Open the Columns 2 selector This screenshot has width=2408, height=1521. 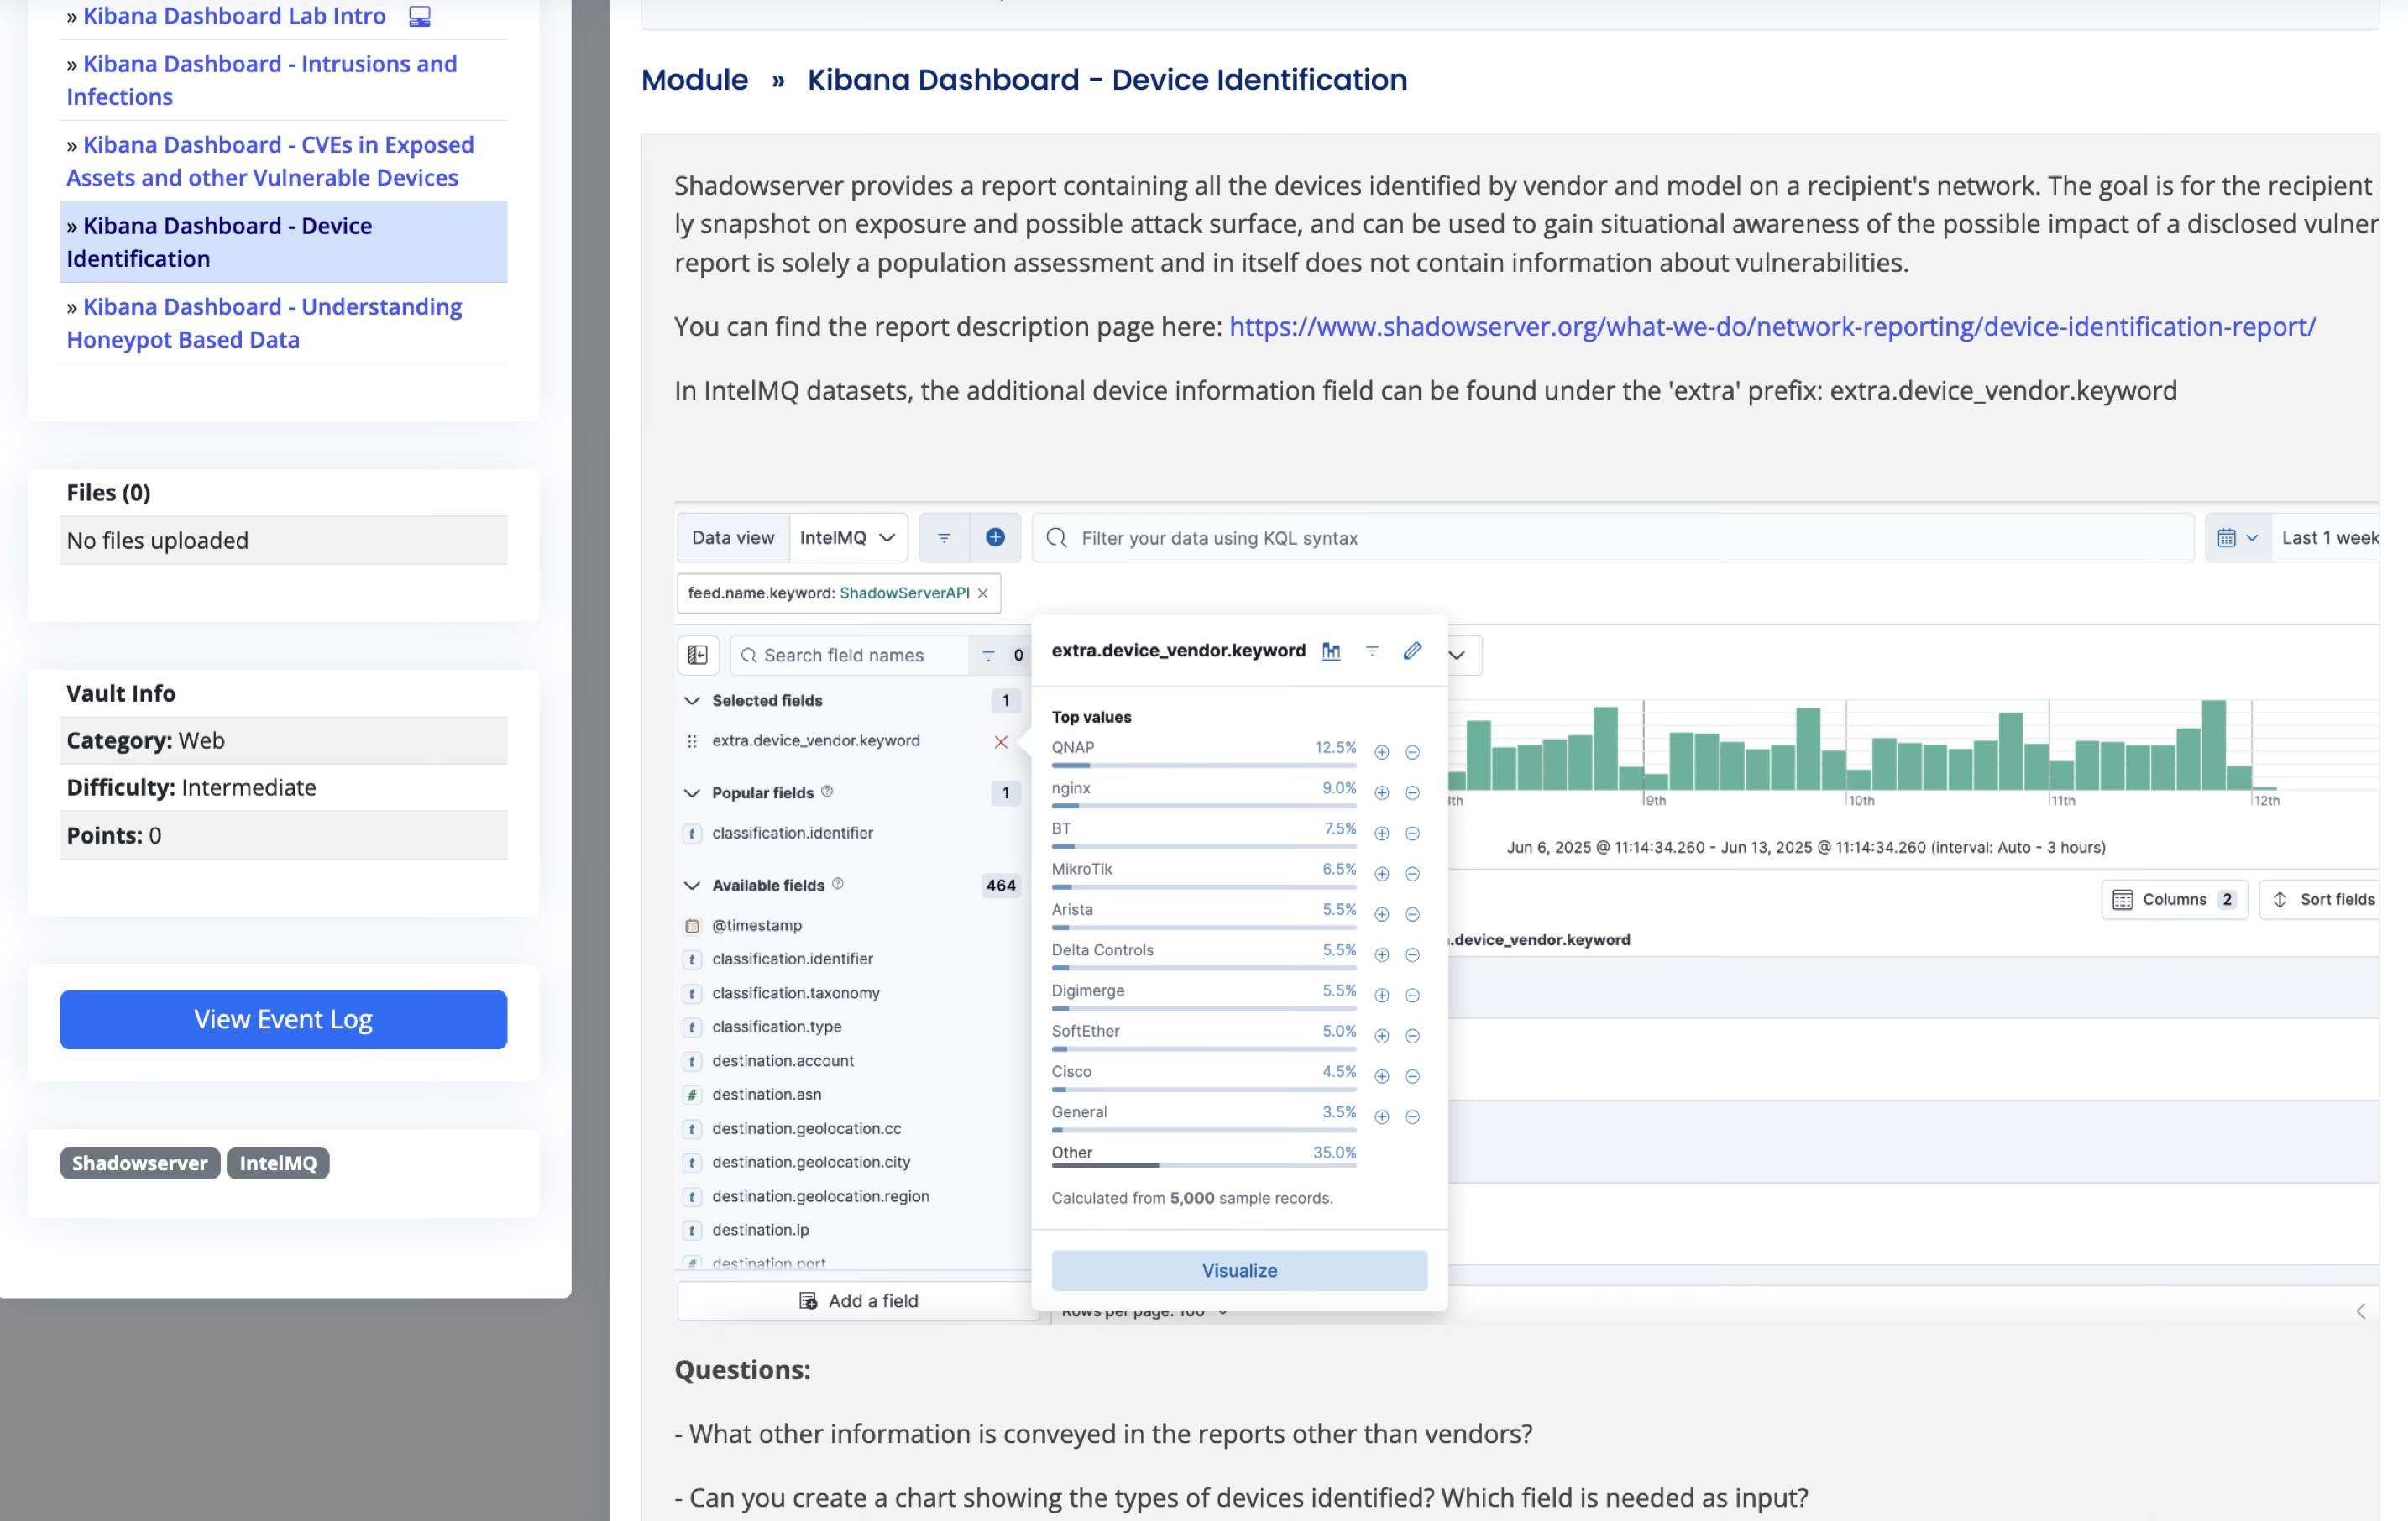click(x=2174, y=899)
